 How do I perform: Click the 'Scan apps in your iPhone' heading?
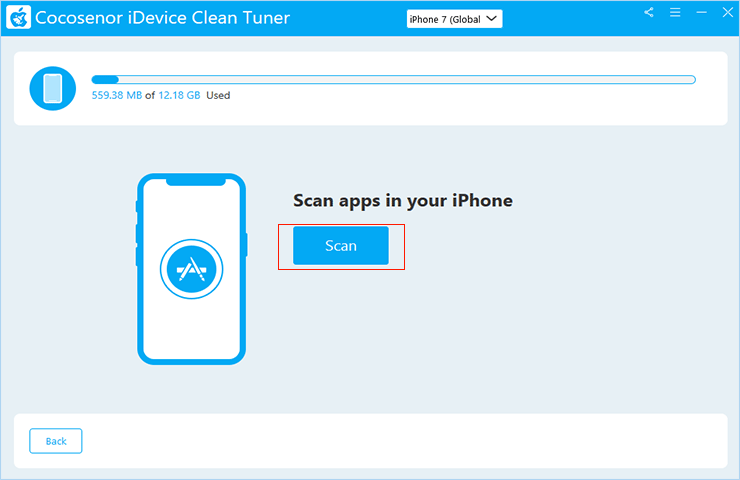(403, 201)
